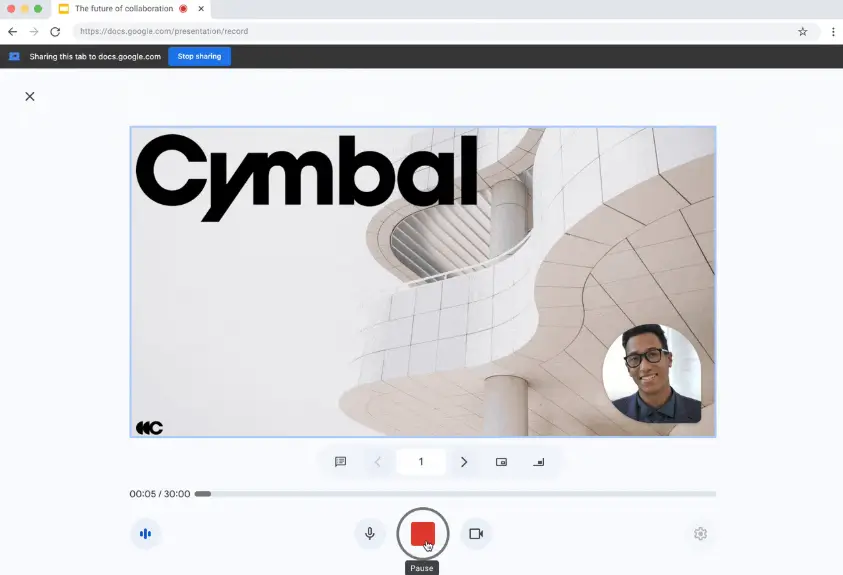Change camera picture-in-picture layout
This screenshot has height=575, width=843.
(x=501, y=462)
